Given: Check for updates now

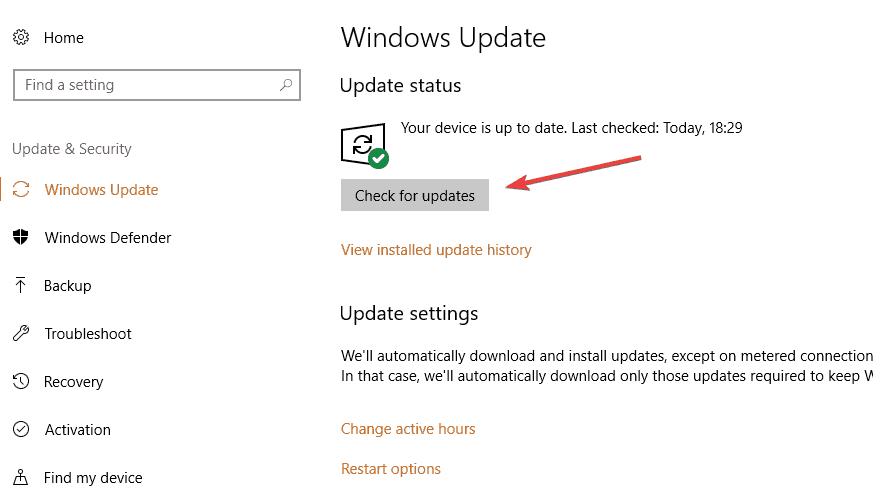Looking at the screenshot, I should coord(415,195).
